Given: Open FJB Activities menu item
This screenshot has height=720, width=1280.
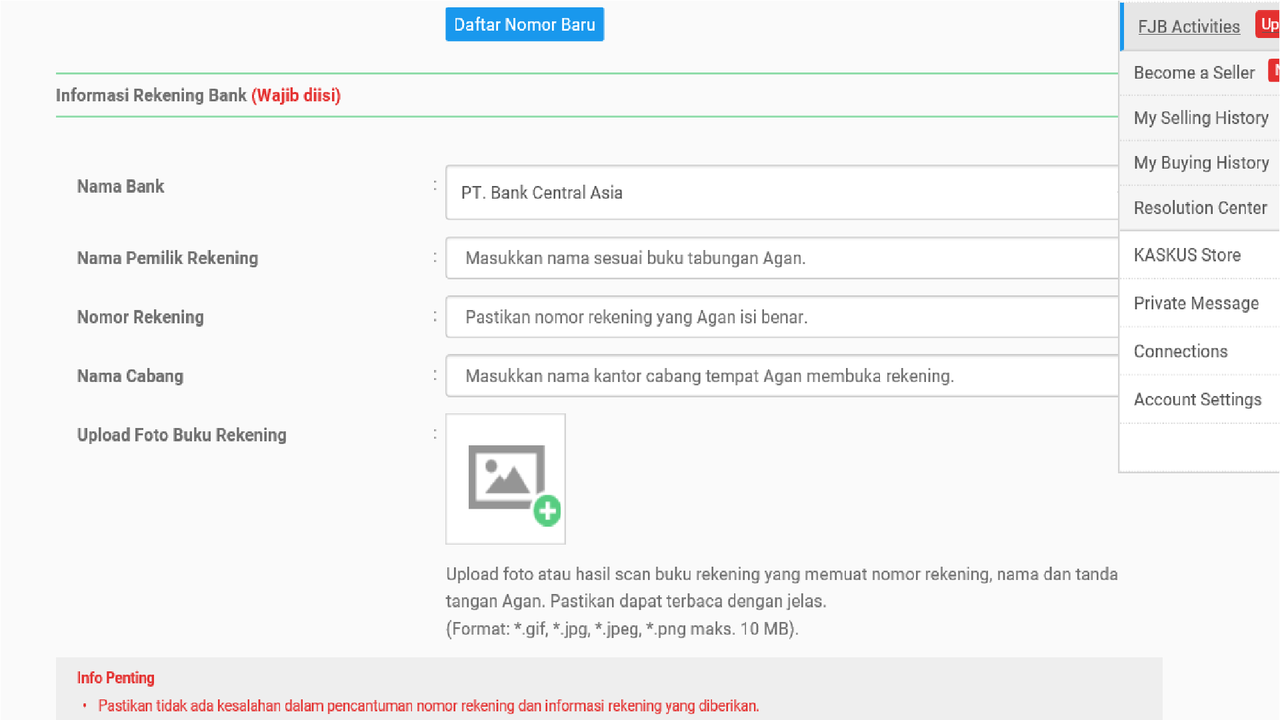Looking at the screenshot, I should click(x=1189, y=27).
